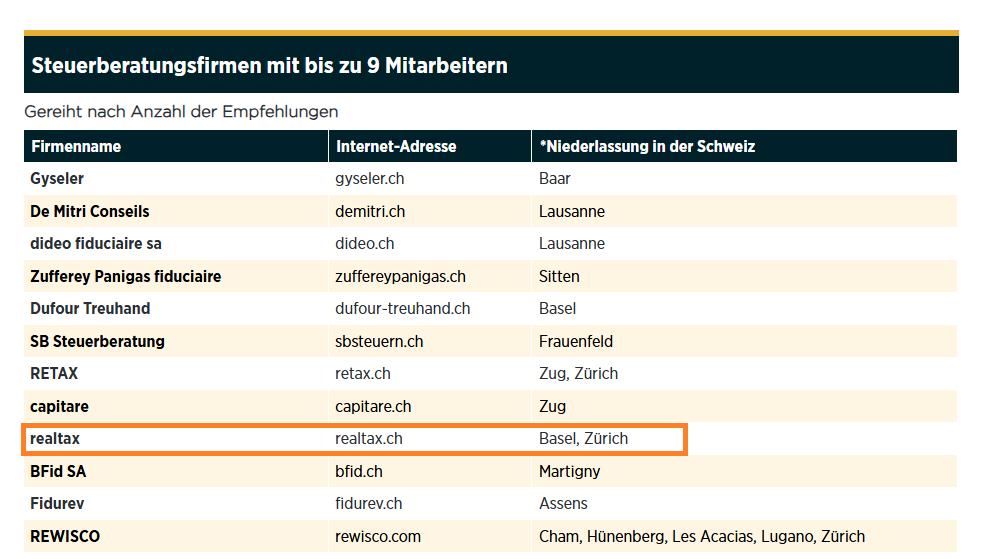
Task: Select the capitare firm name
Action: pyautogui.click(x=59, y=407)
